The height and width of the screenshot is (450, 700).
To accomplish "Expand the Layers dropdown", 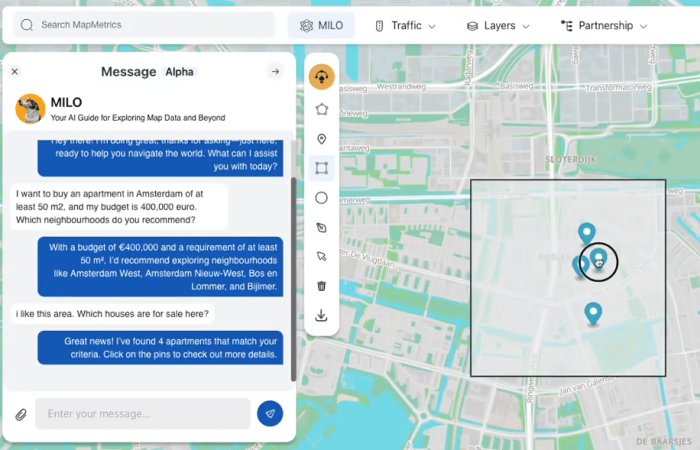I will (x=498, y=26).
